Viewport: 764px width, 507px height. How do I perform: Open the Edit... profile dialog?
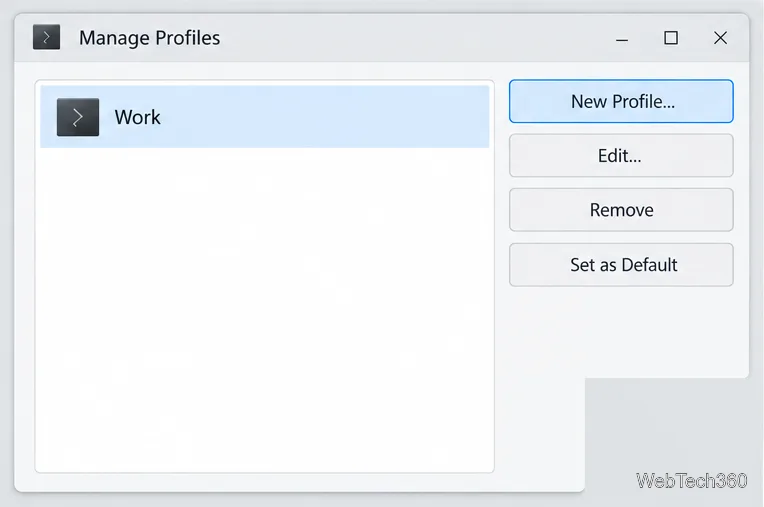(621, 155)
